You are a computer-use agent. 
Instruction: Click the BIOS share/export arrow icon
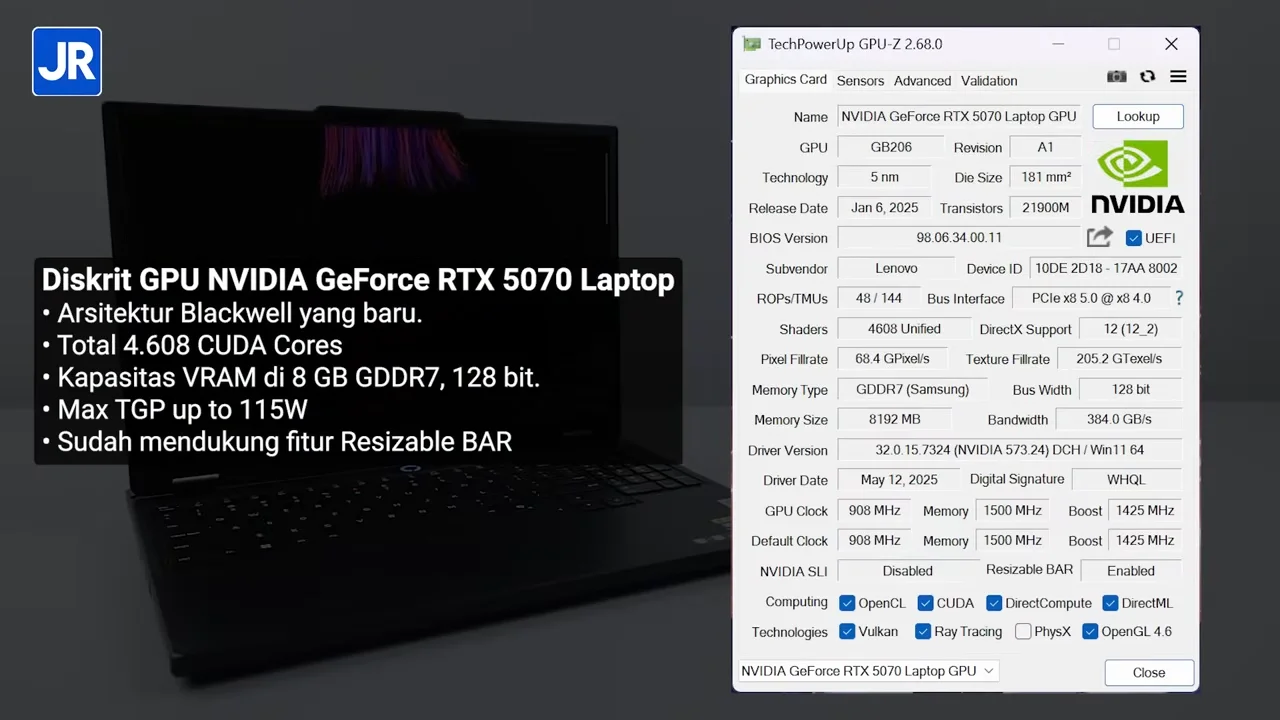coord(1099,237)
